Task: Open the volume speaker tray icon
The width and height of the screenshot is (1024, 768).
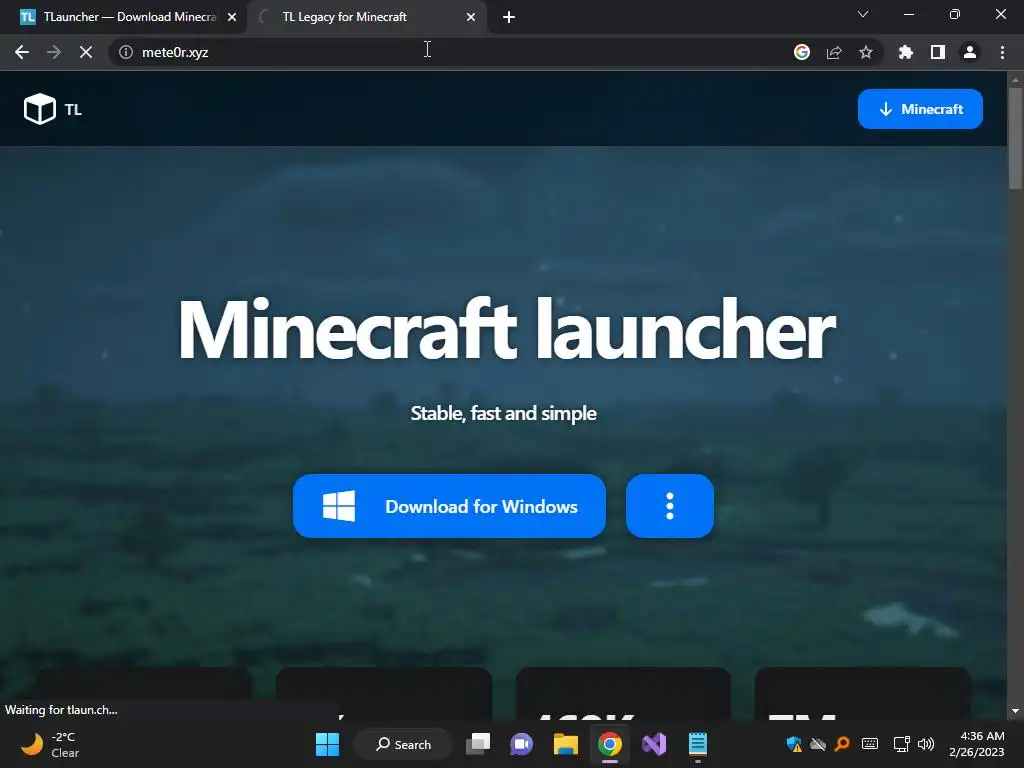Action: tap(925, 744)
